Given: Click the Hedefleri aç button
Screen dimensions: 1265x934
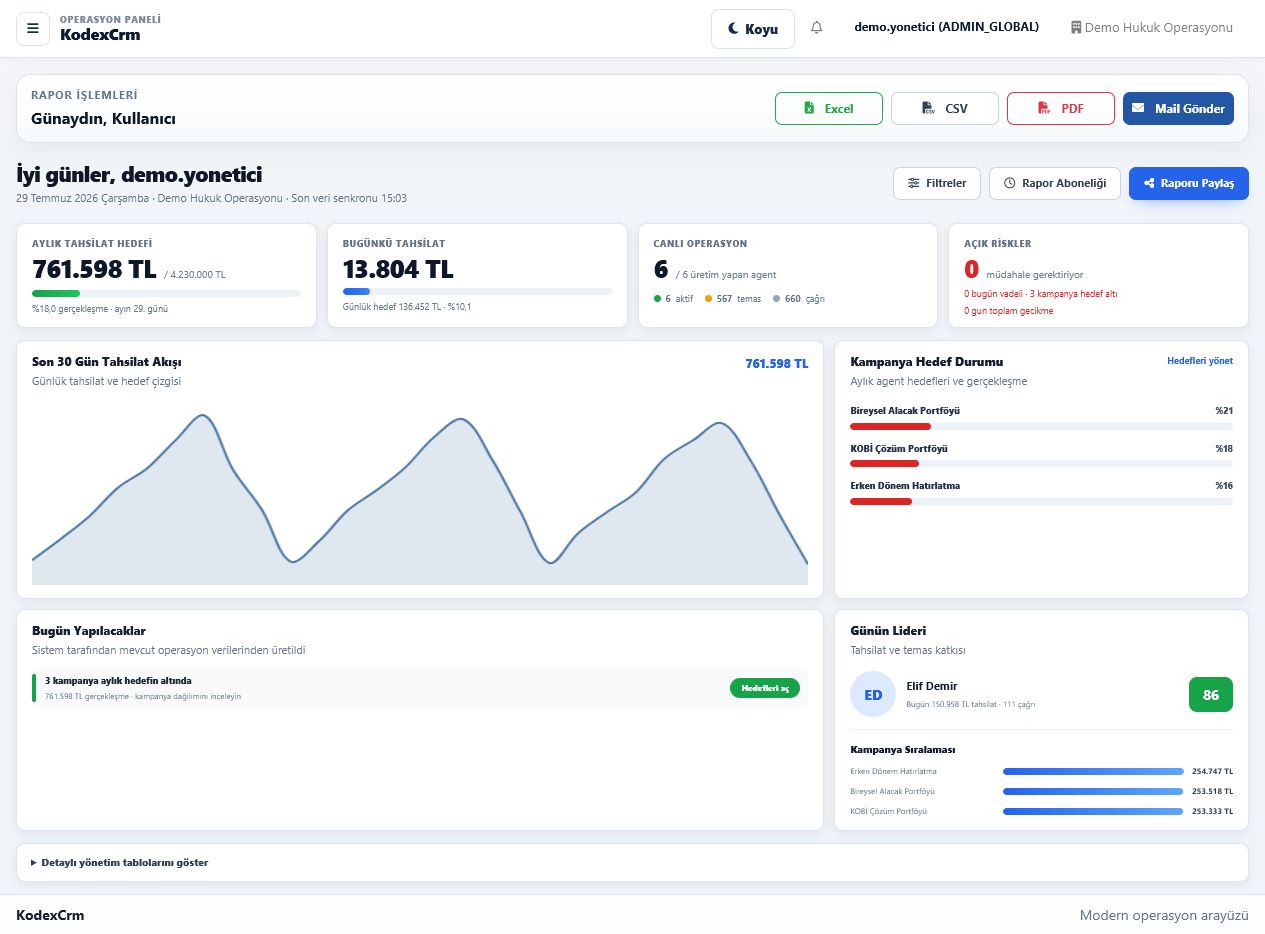Looking at the screenshot, I should (x=765, y=688).
